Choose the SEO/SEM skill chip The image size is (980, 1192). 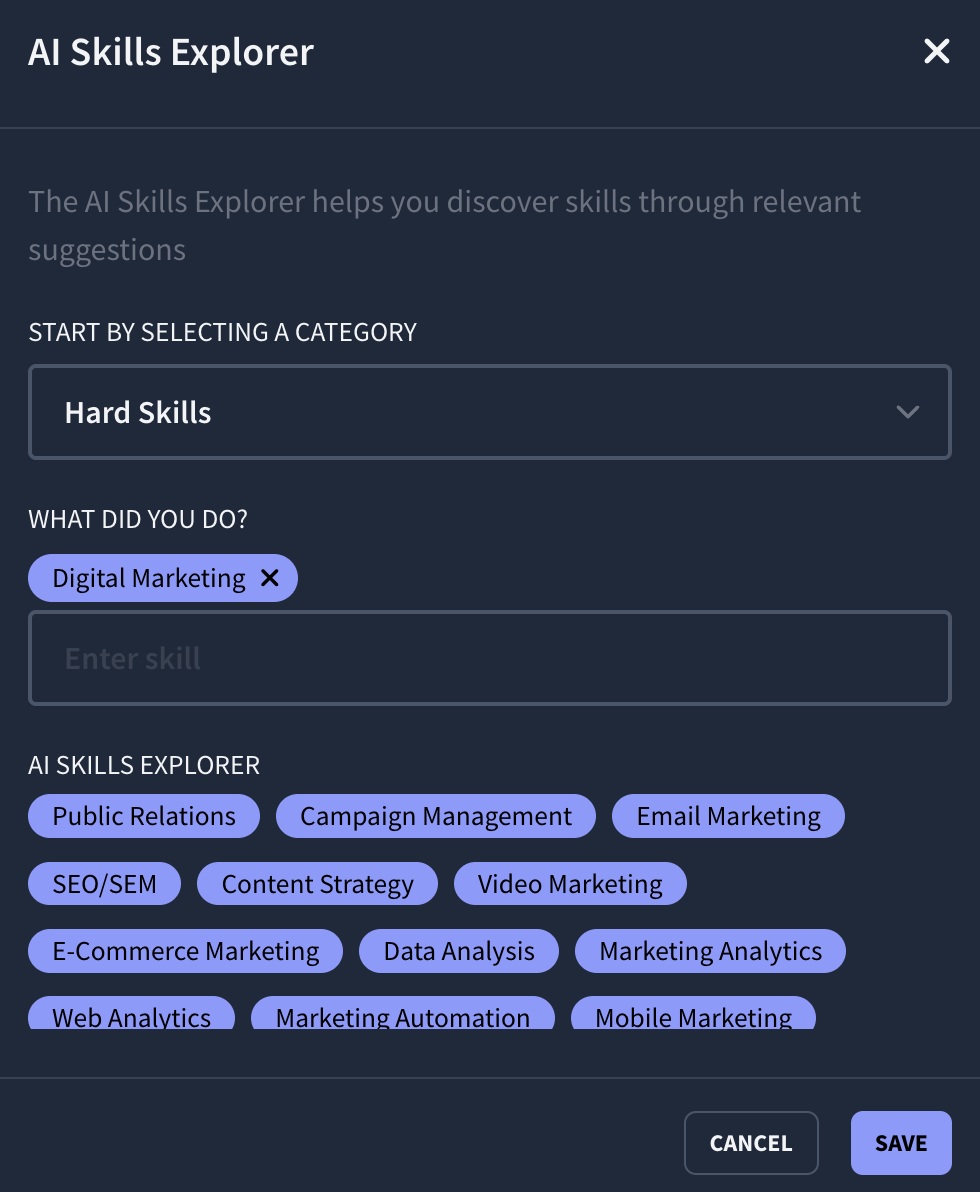[x=104, y=883]
